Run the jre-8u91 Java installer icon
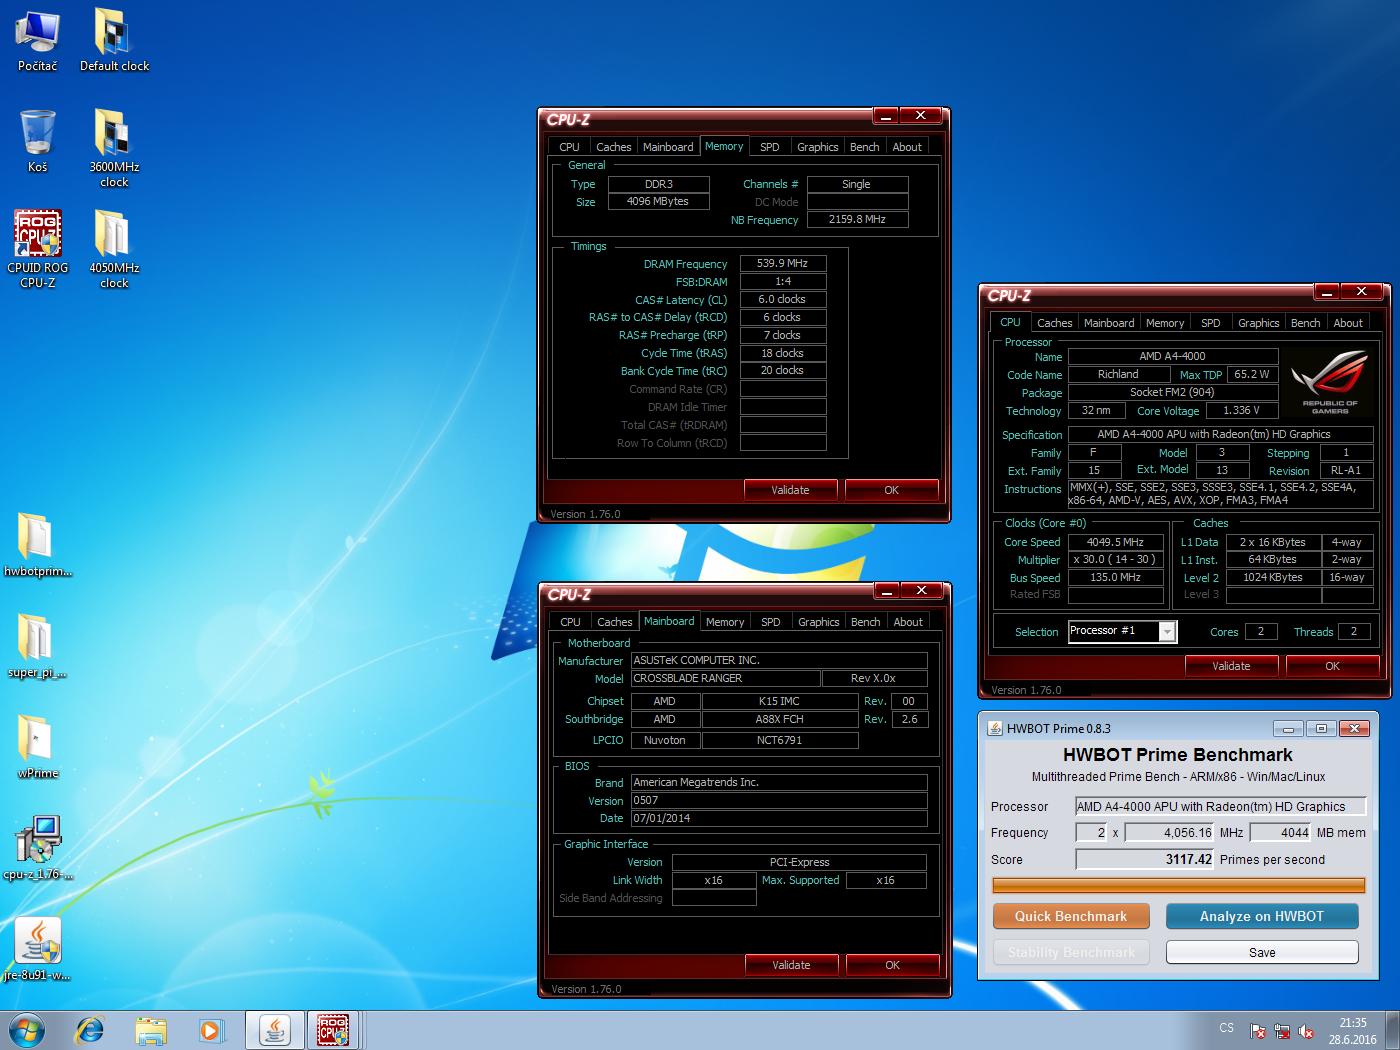The height and width of the screenshot is (1050, 1400). point(37,949)
